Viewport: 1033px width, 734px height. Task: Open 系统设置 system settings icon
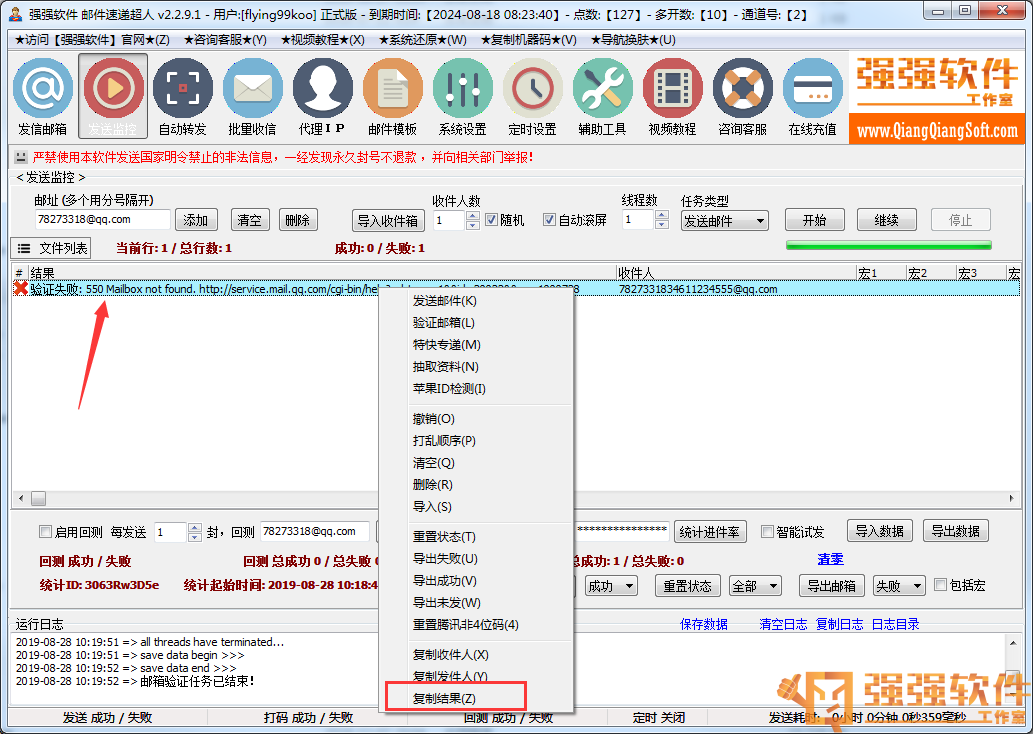pyautogui.click(x=462, y=96)
